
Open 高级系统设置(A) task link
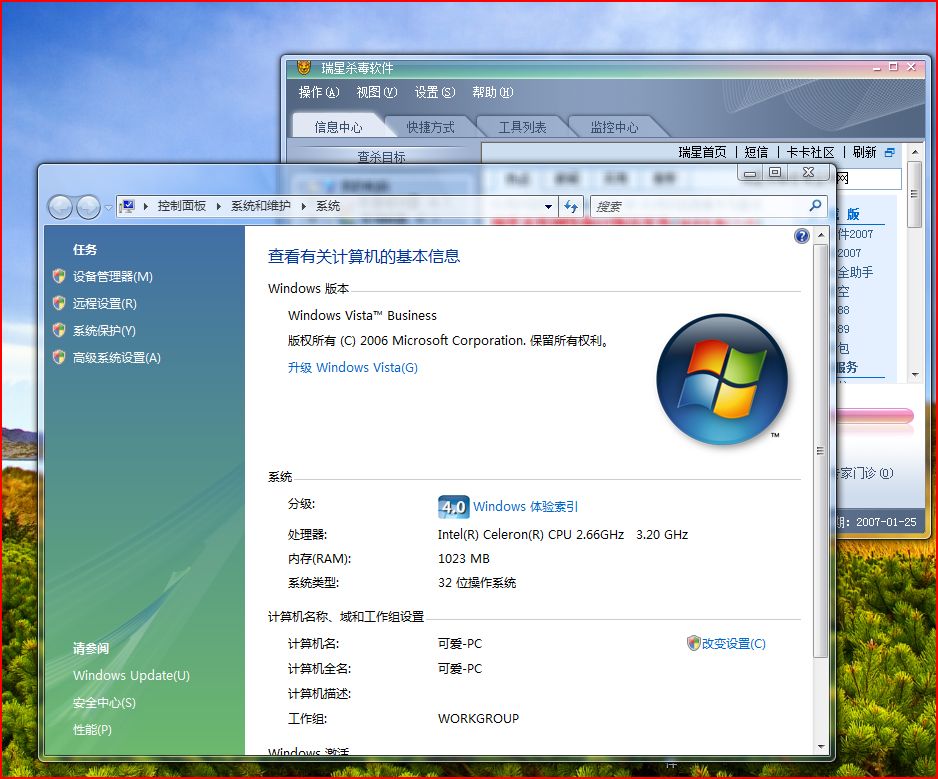[x=117, y=358]
